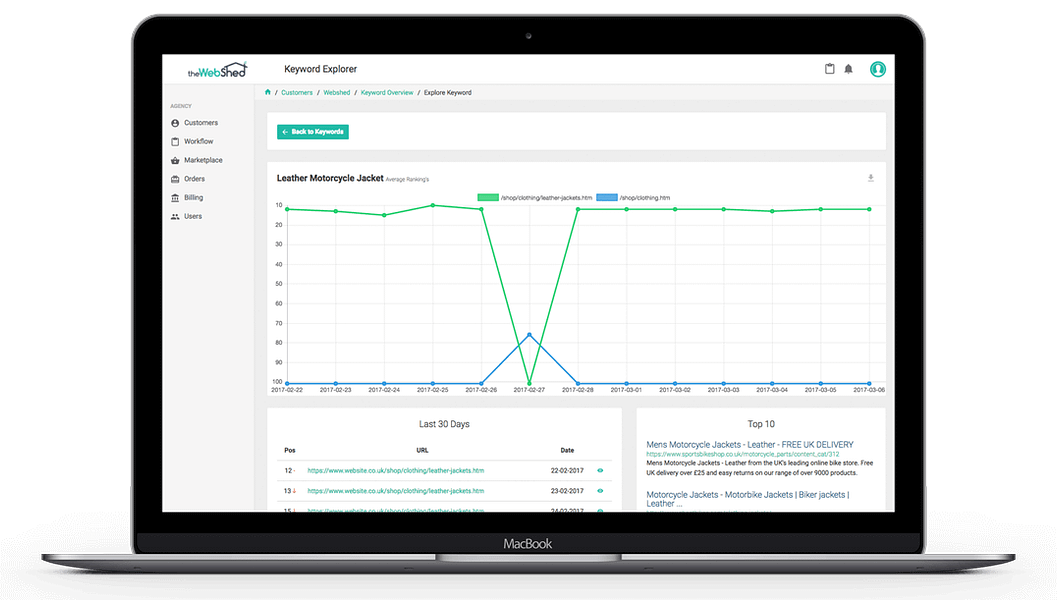Image resolution: width=1057 pixels, height=600 pixels.
Task: Click the Marketplace basket icon
Action: coord(175,160)
